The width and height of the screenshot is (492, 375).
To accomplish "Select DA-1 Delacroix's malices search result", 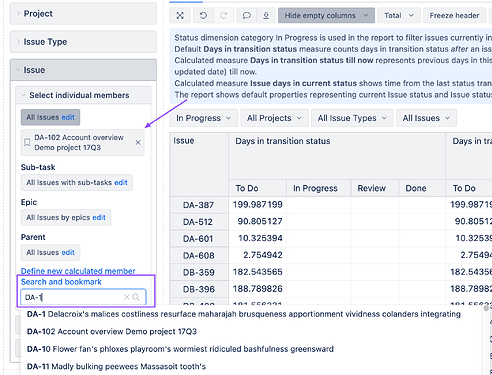I will pyautogui.click(x=244, y=314).
